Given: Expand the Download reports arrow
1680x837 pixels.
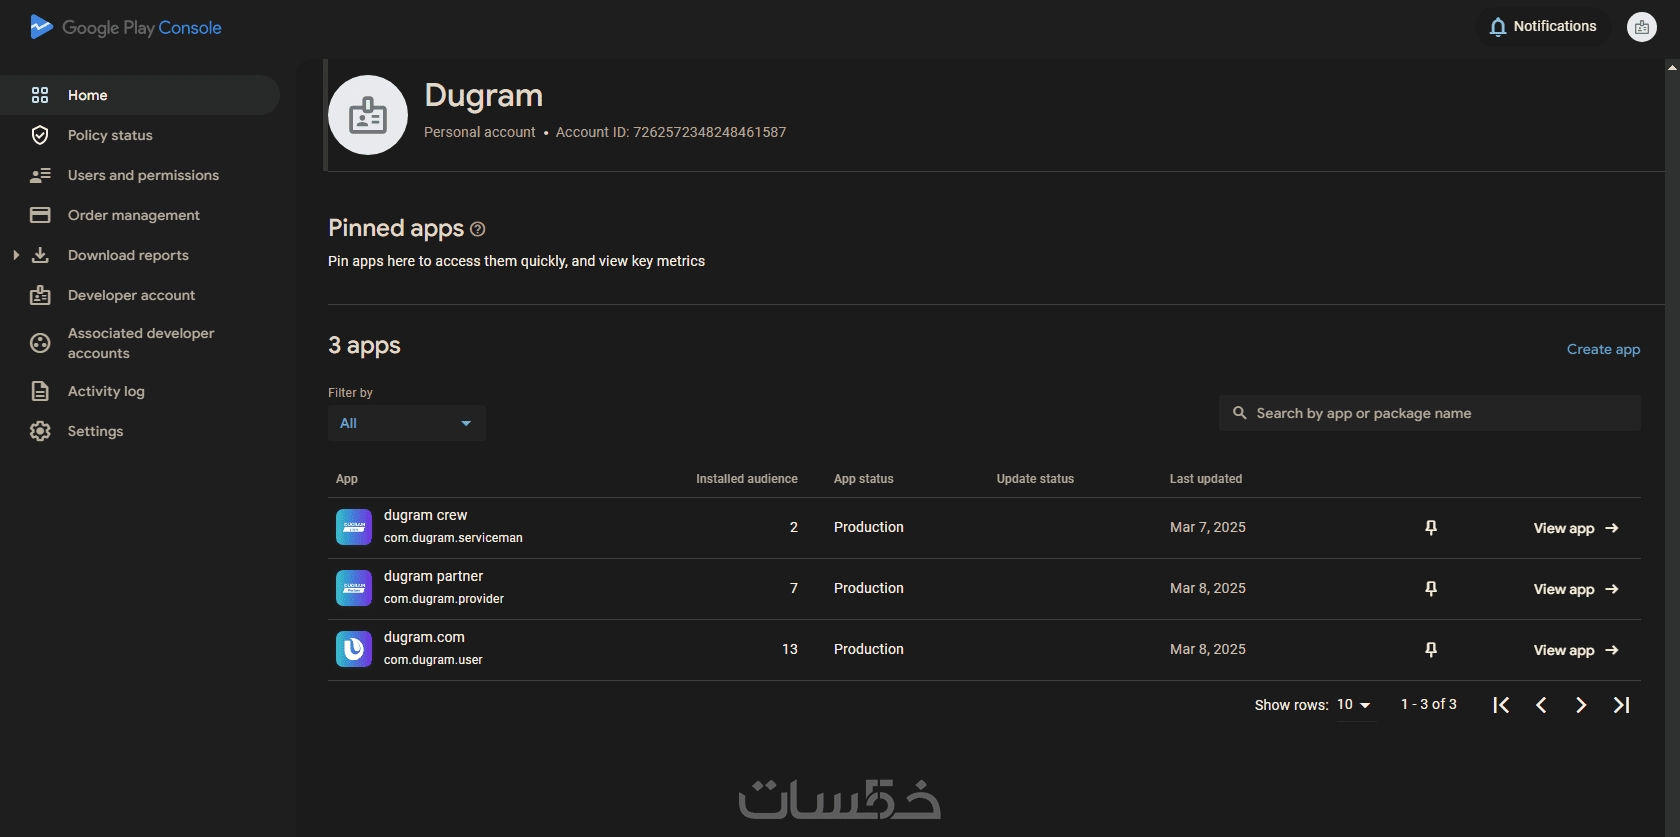Looking at the screenshot, I should (x=16, y=255).
